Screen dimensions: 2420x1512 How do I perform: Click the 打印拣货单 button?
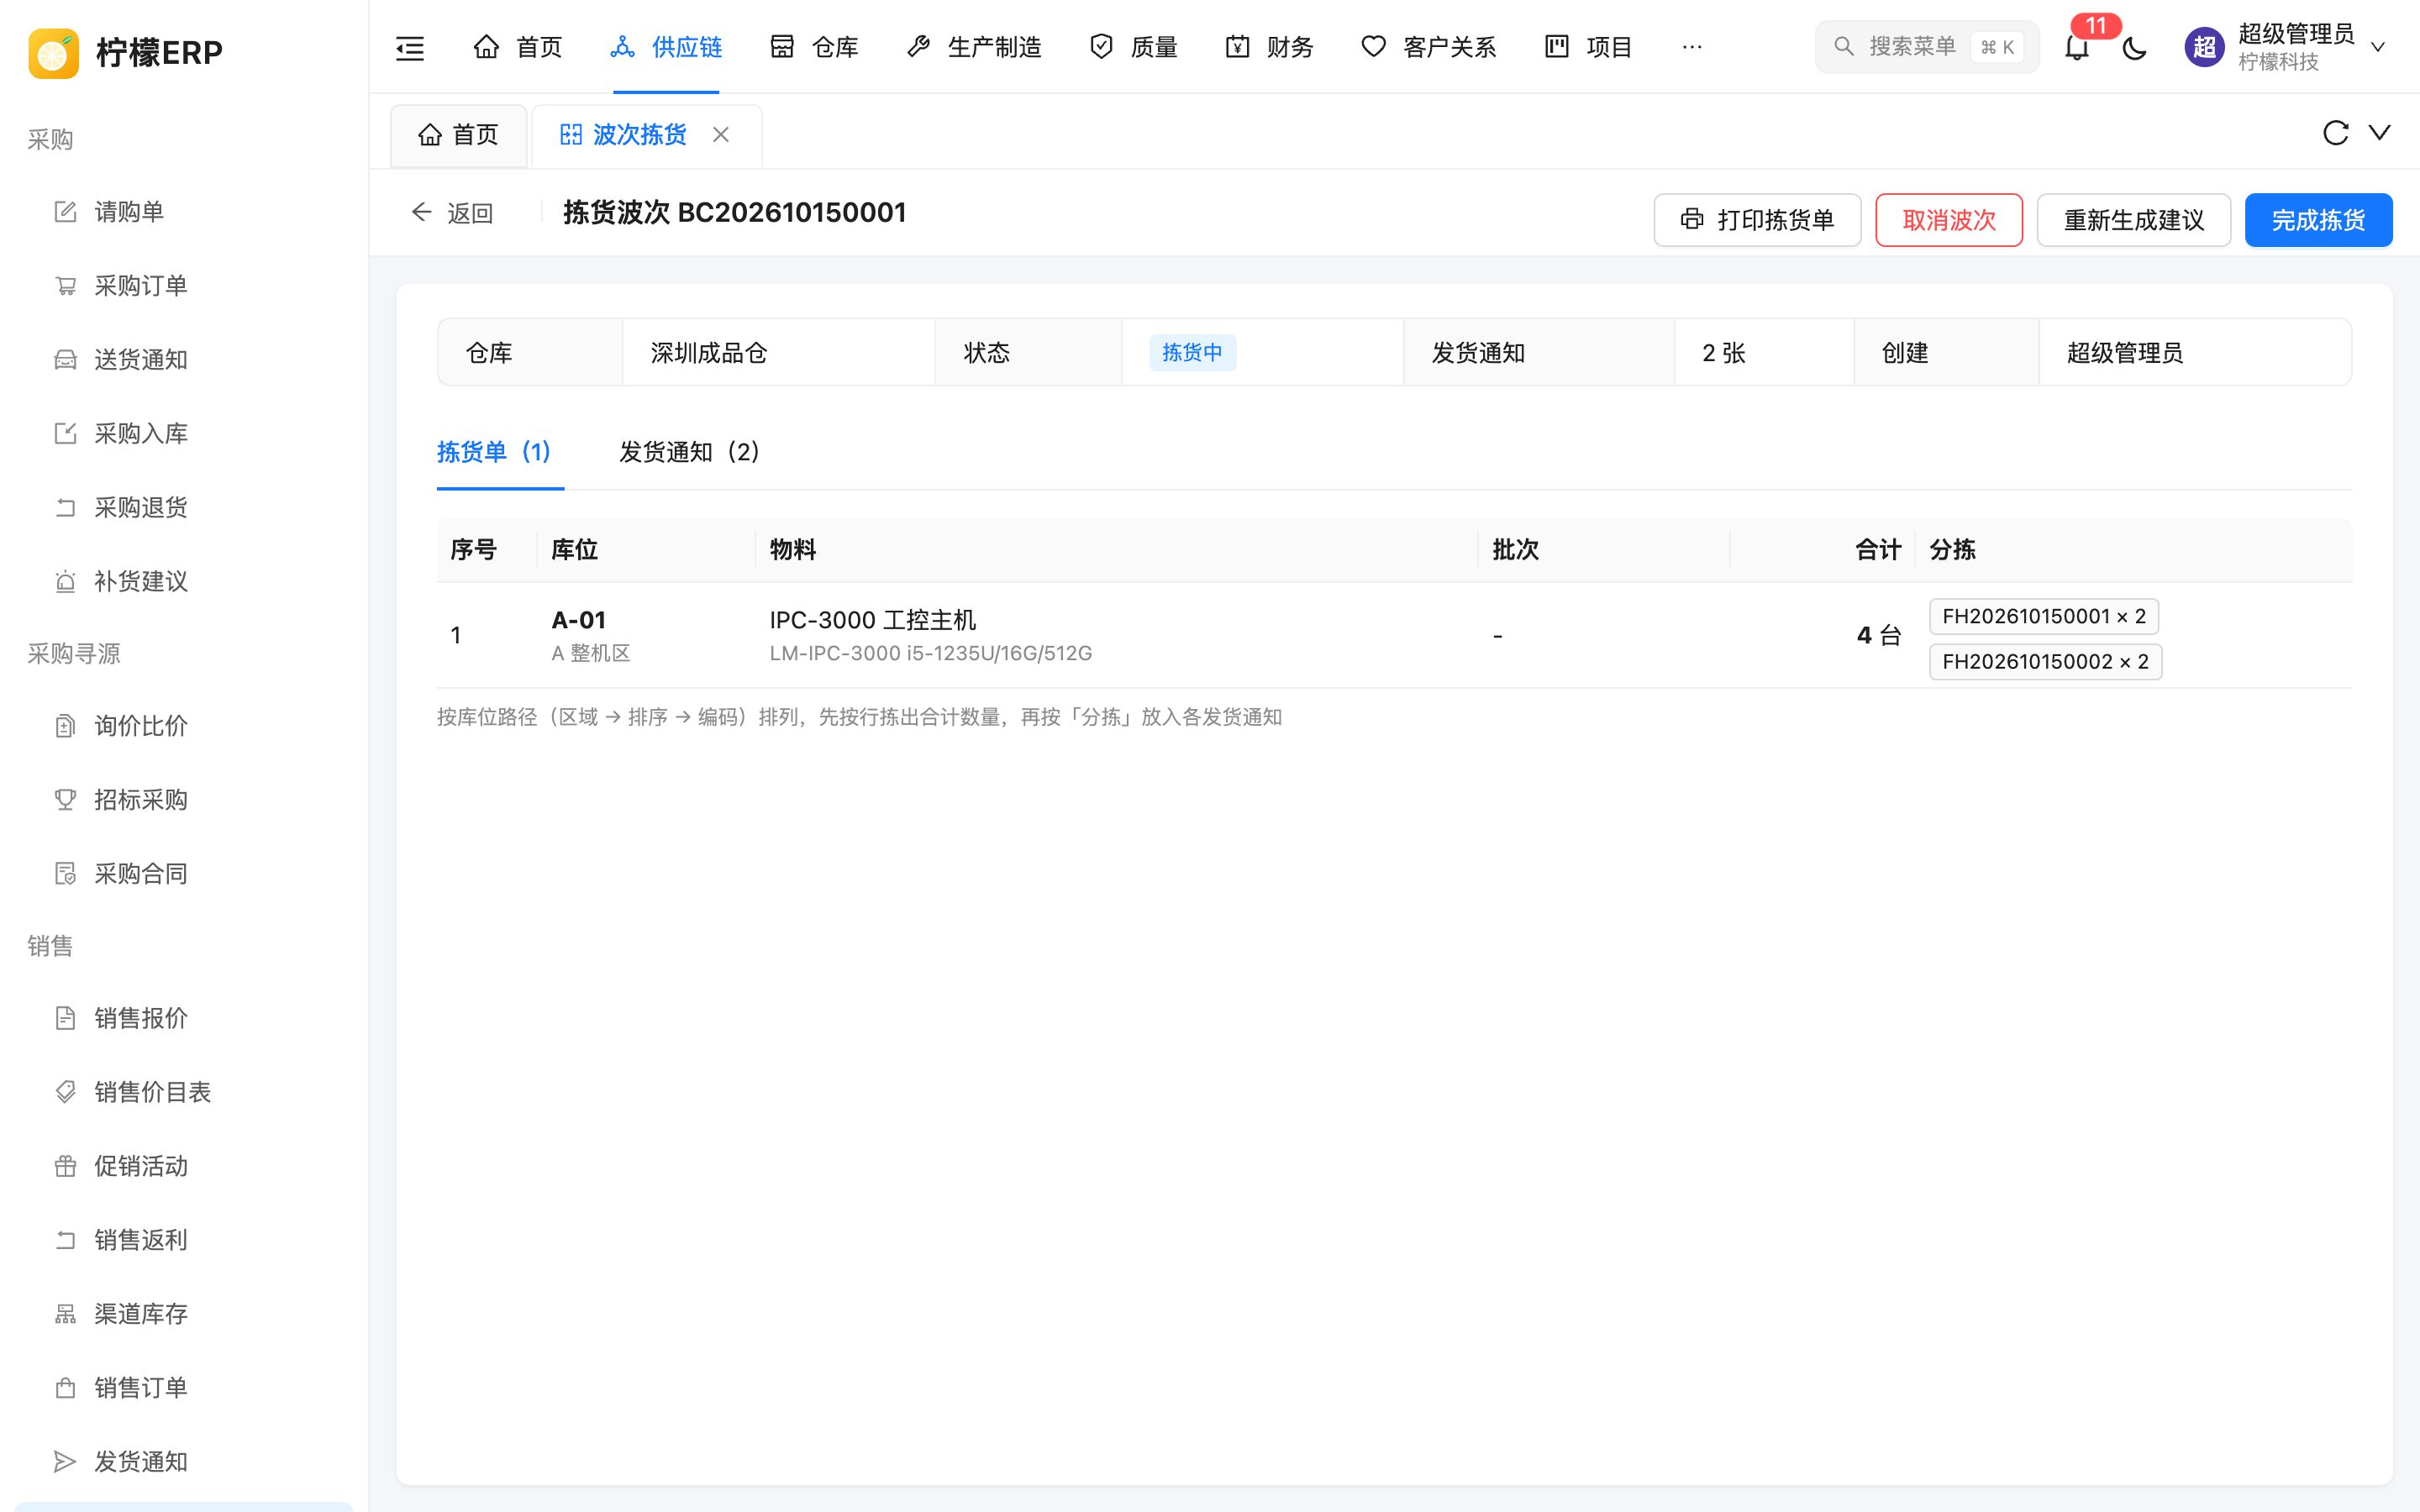[x=1757, y=220]
